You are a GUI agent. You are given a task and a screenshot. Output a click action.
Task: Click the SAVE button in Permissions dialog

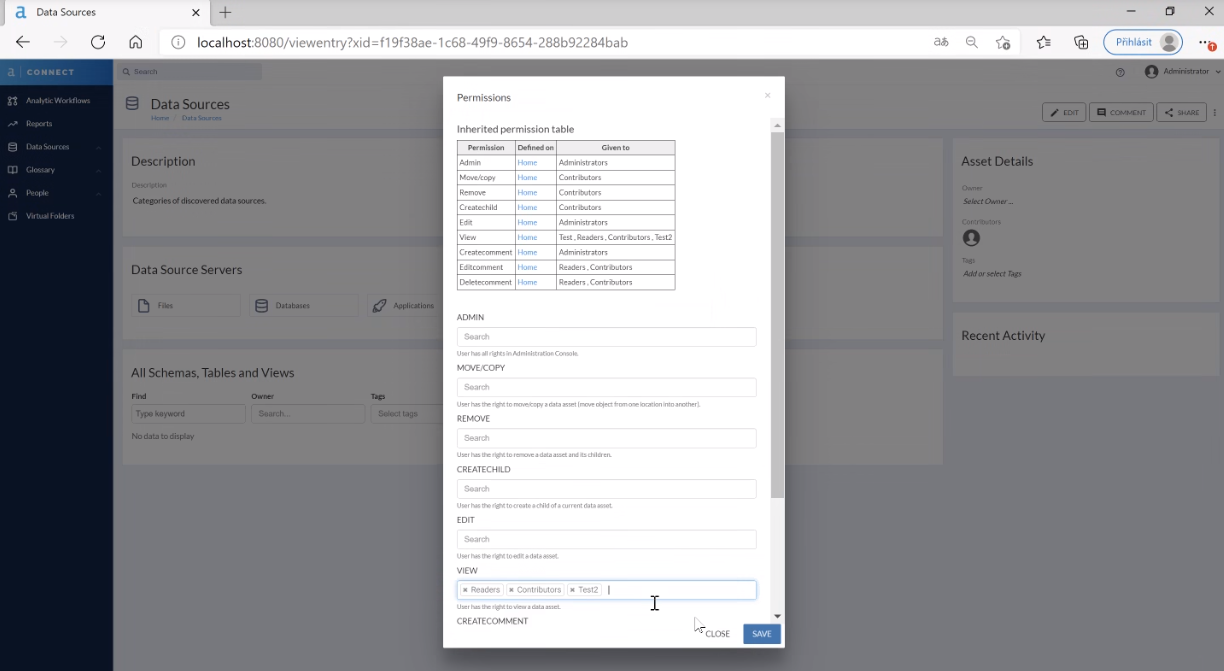click(x=761, y=633)
